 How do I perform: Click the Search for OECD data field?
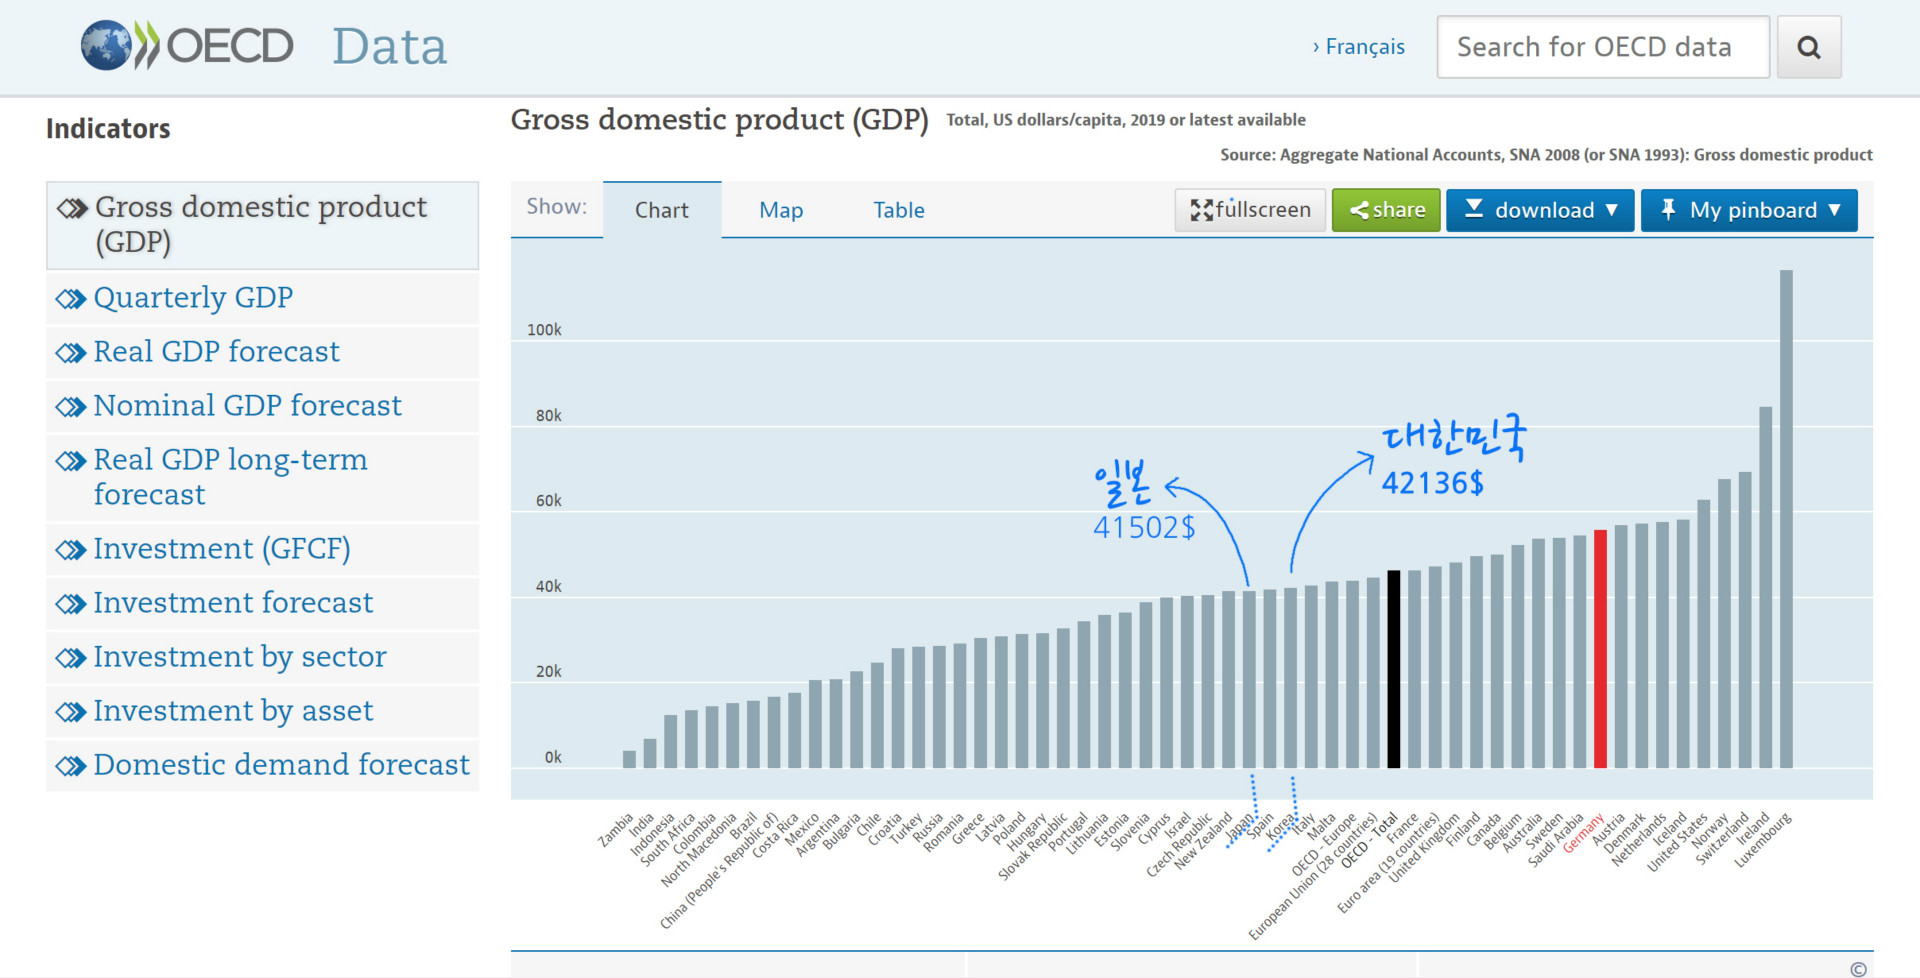(x=1603, y=47)
